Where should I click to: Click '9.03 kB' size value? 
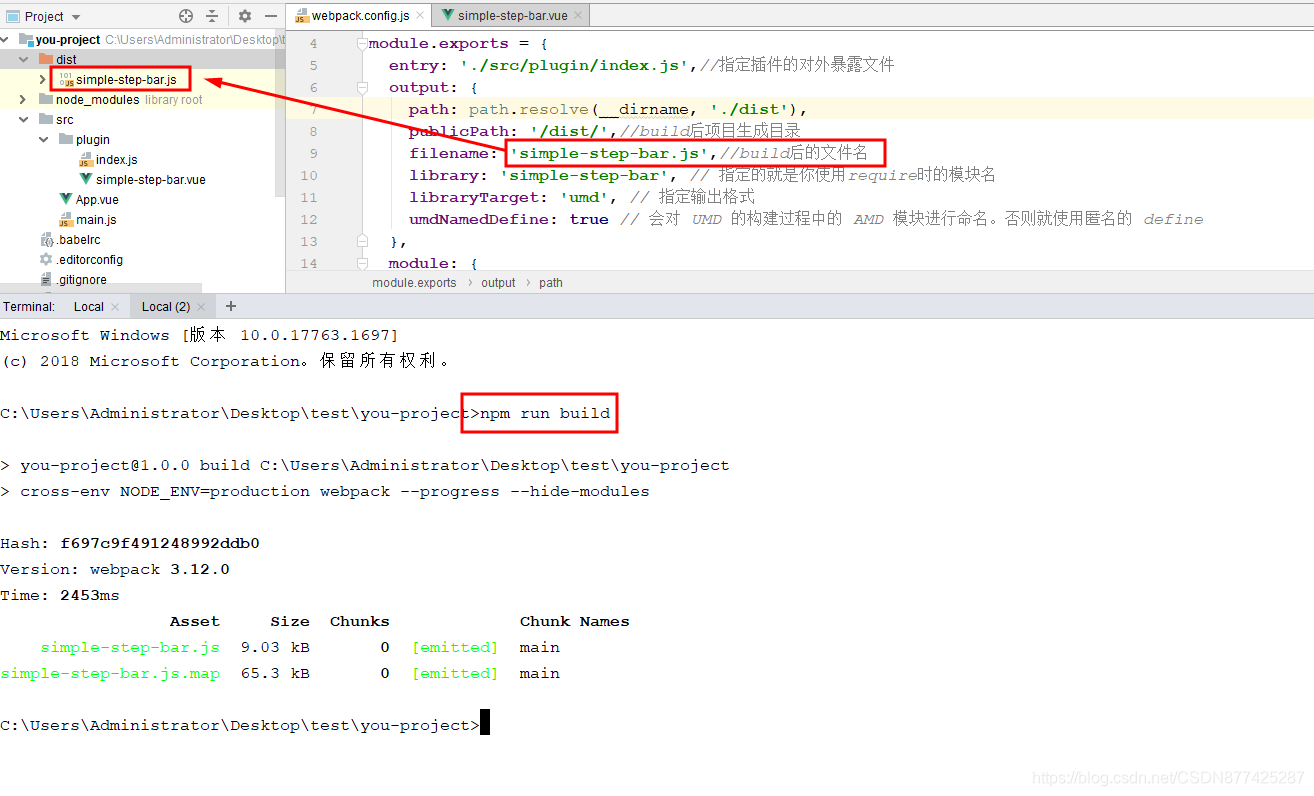point(275,647)
